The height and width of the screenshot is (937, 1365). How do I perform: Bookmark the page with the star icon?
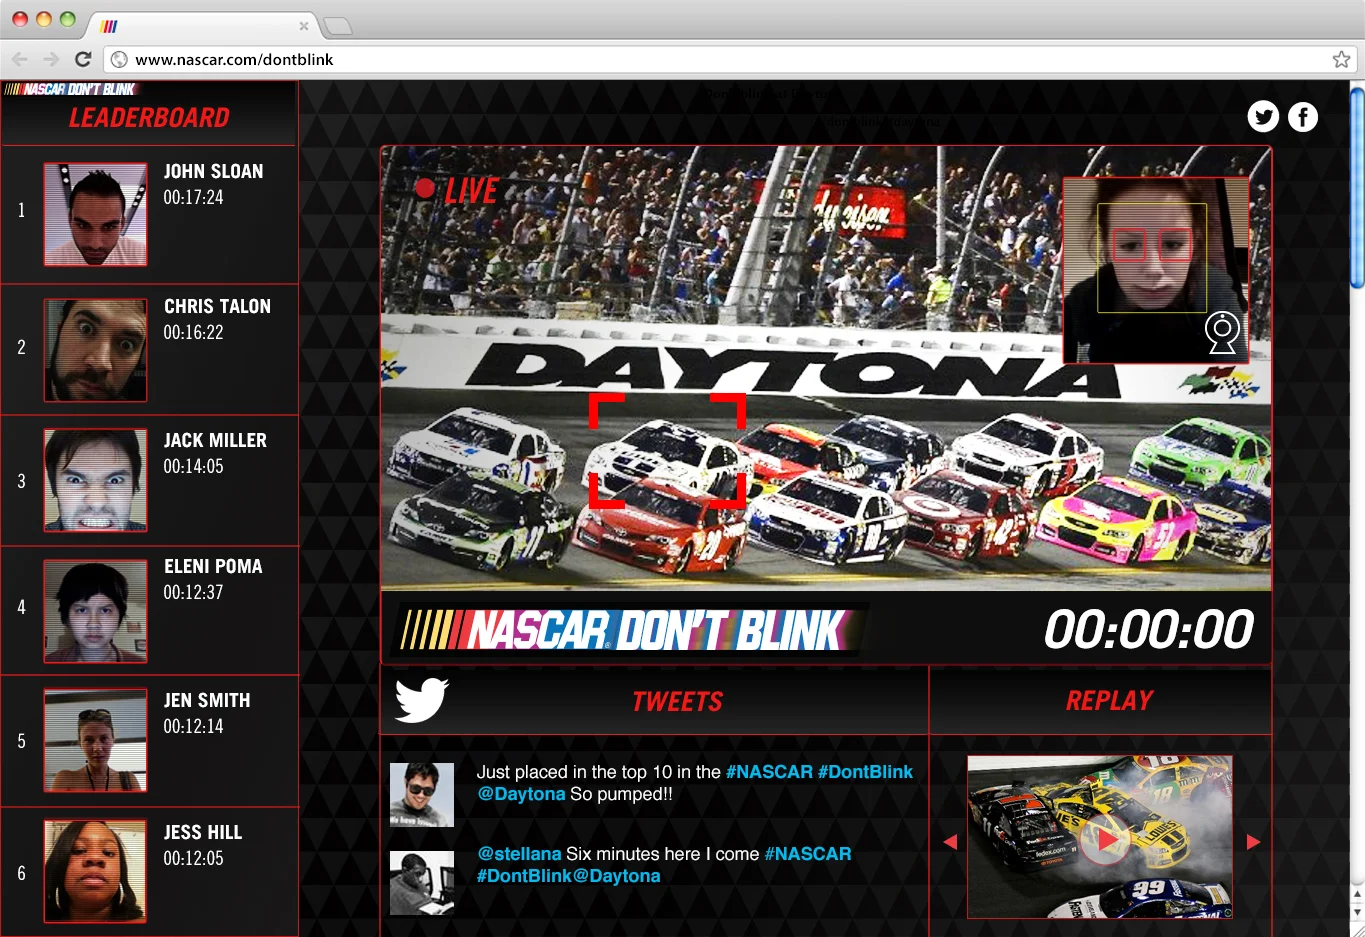[1341, 59]
